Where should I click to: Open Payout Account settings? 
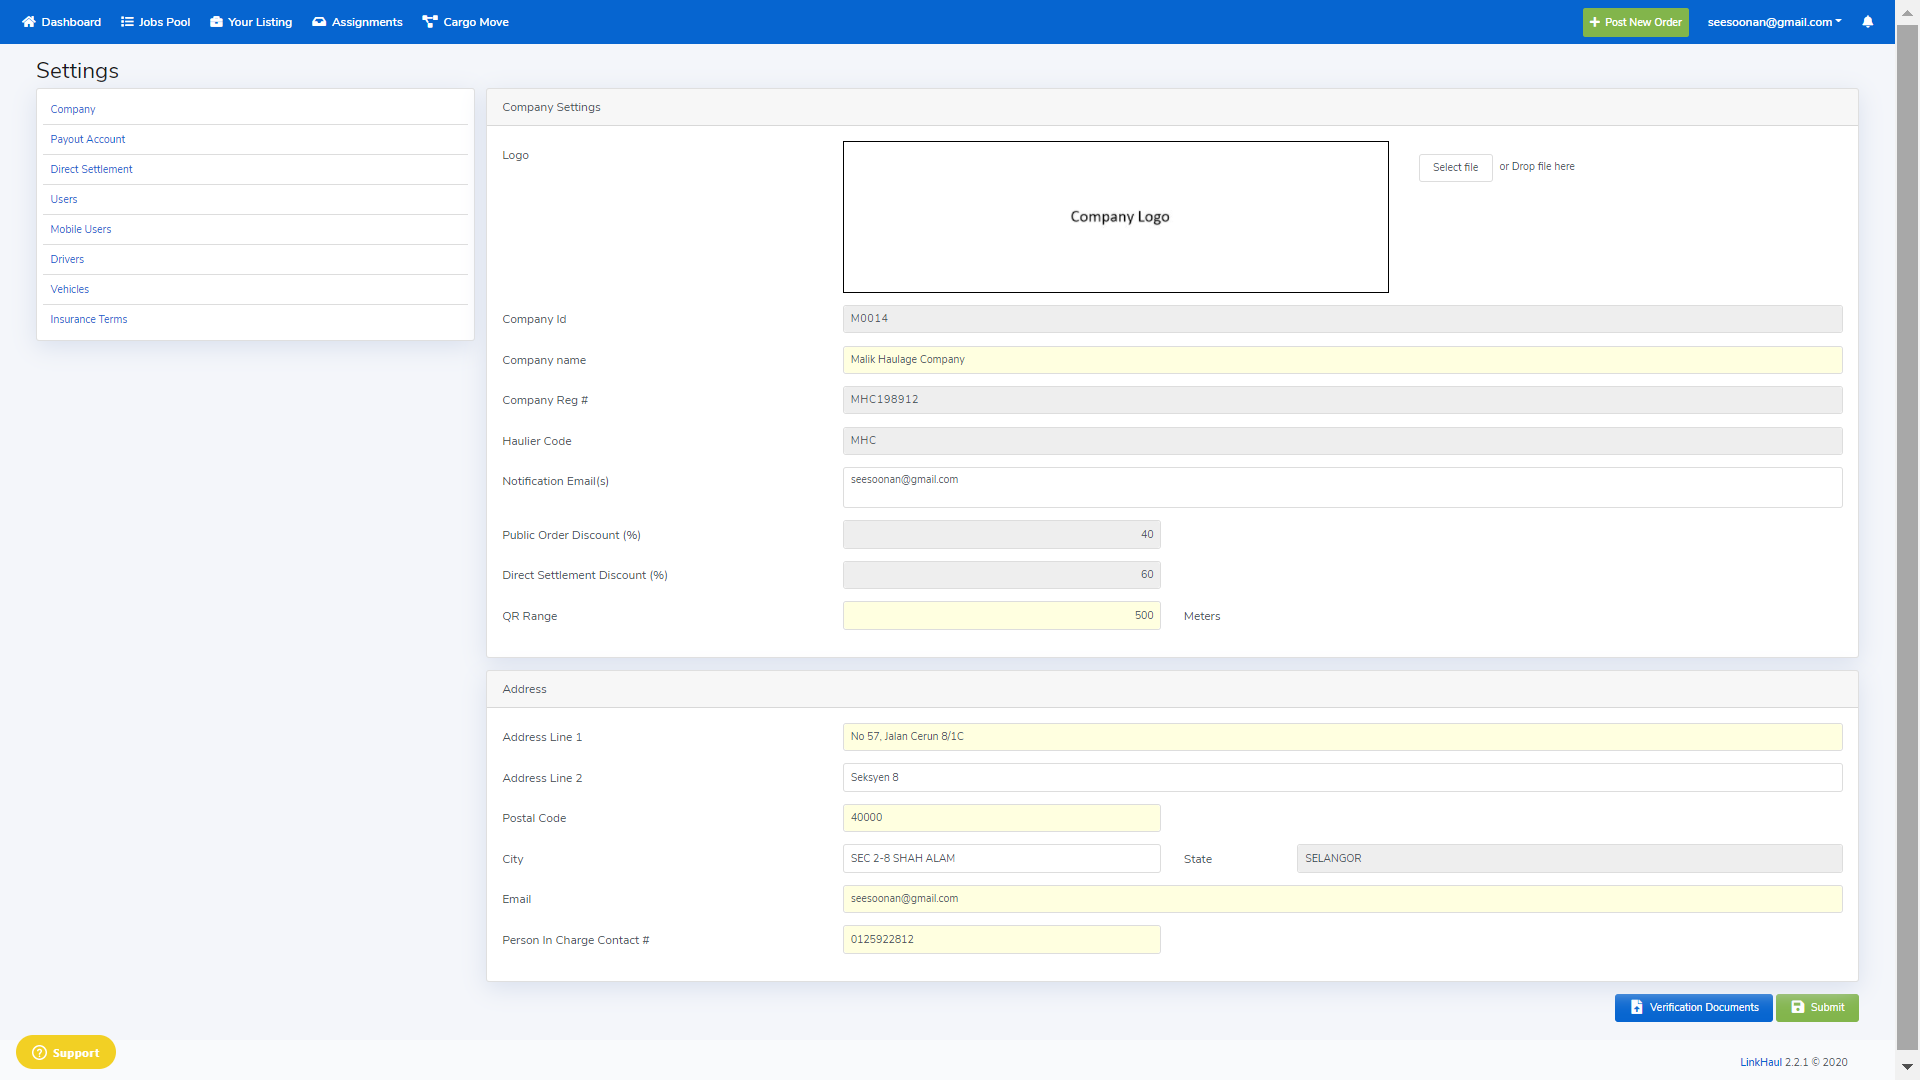[x=88, y=140]
